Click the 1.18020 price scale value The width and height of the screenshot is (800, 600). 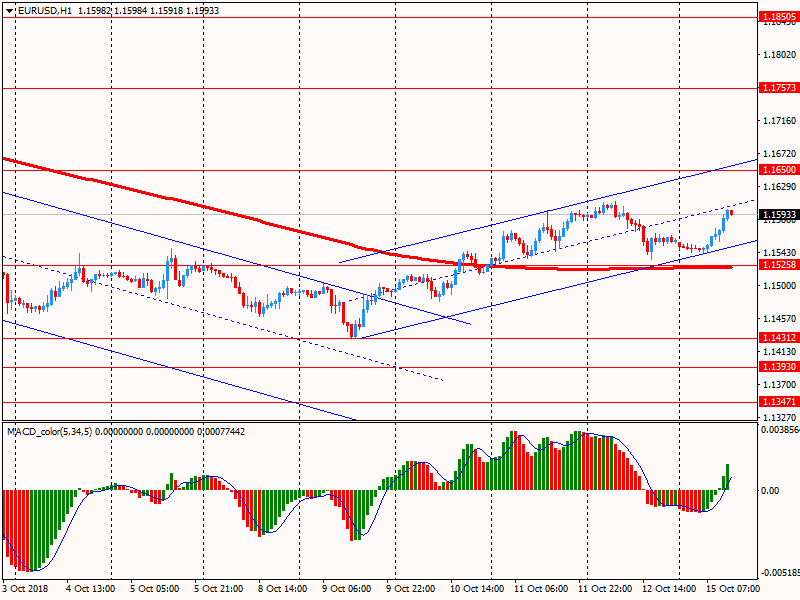tap(780, 55)
